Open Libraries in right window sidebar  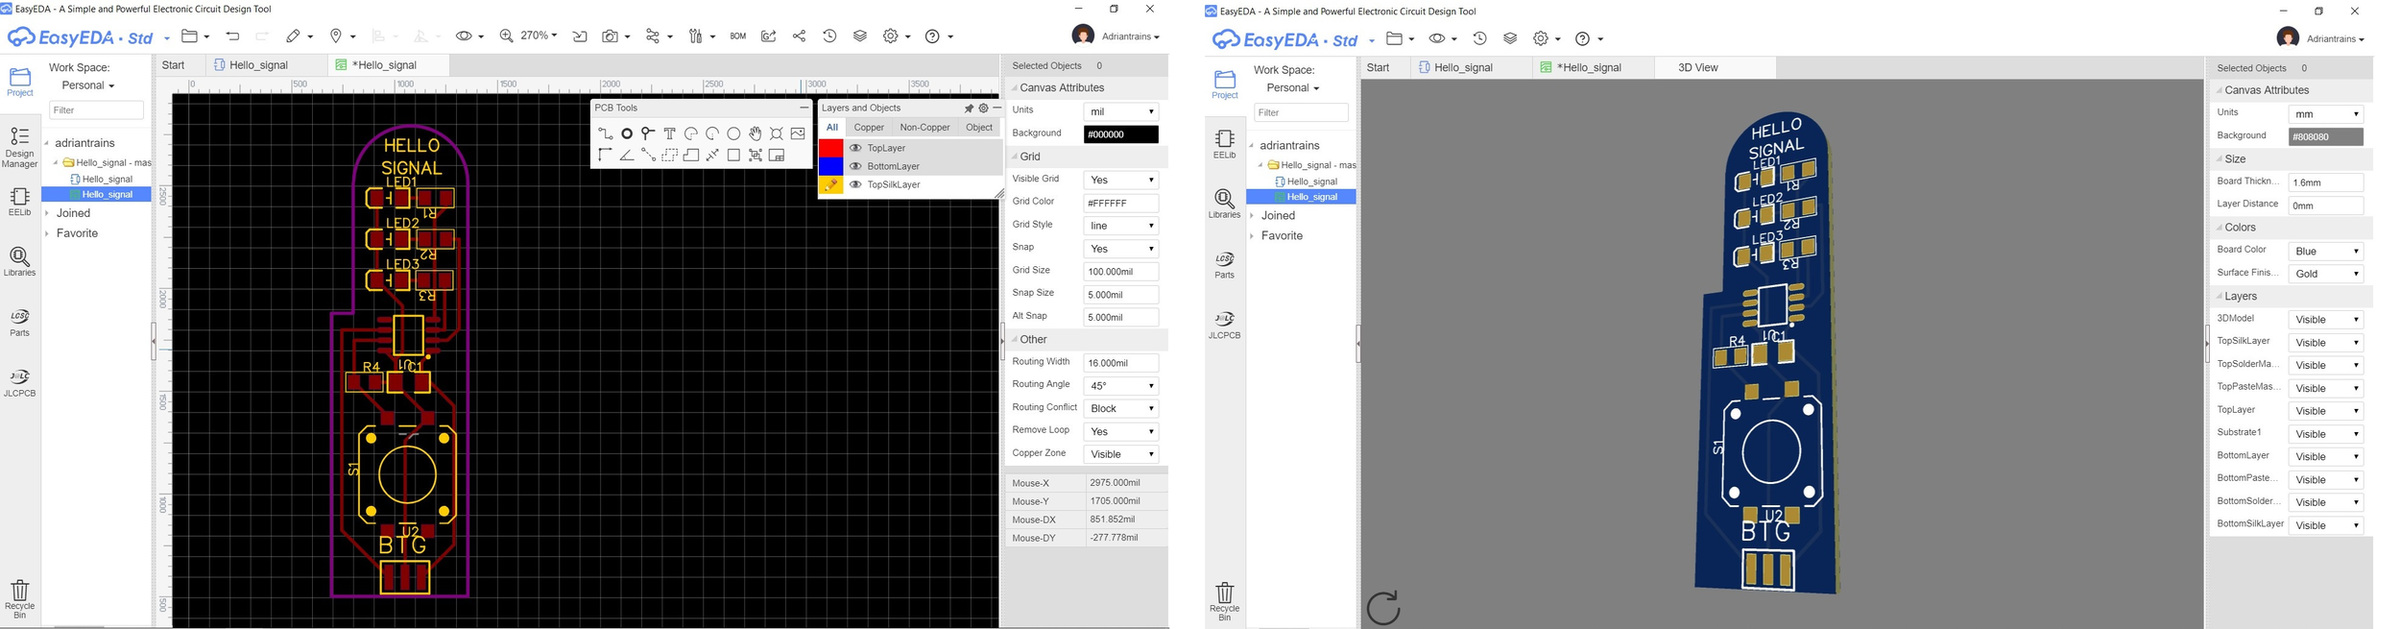pos(1224,204)
